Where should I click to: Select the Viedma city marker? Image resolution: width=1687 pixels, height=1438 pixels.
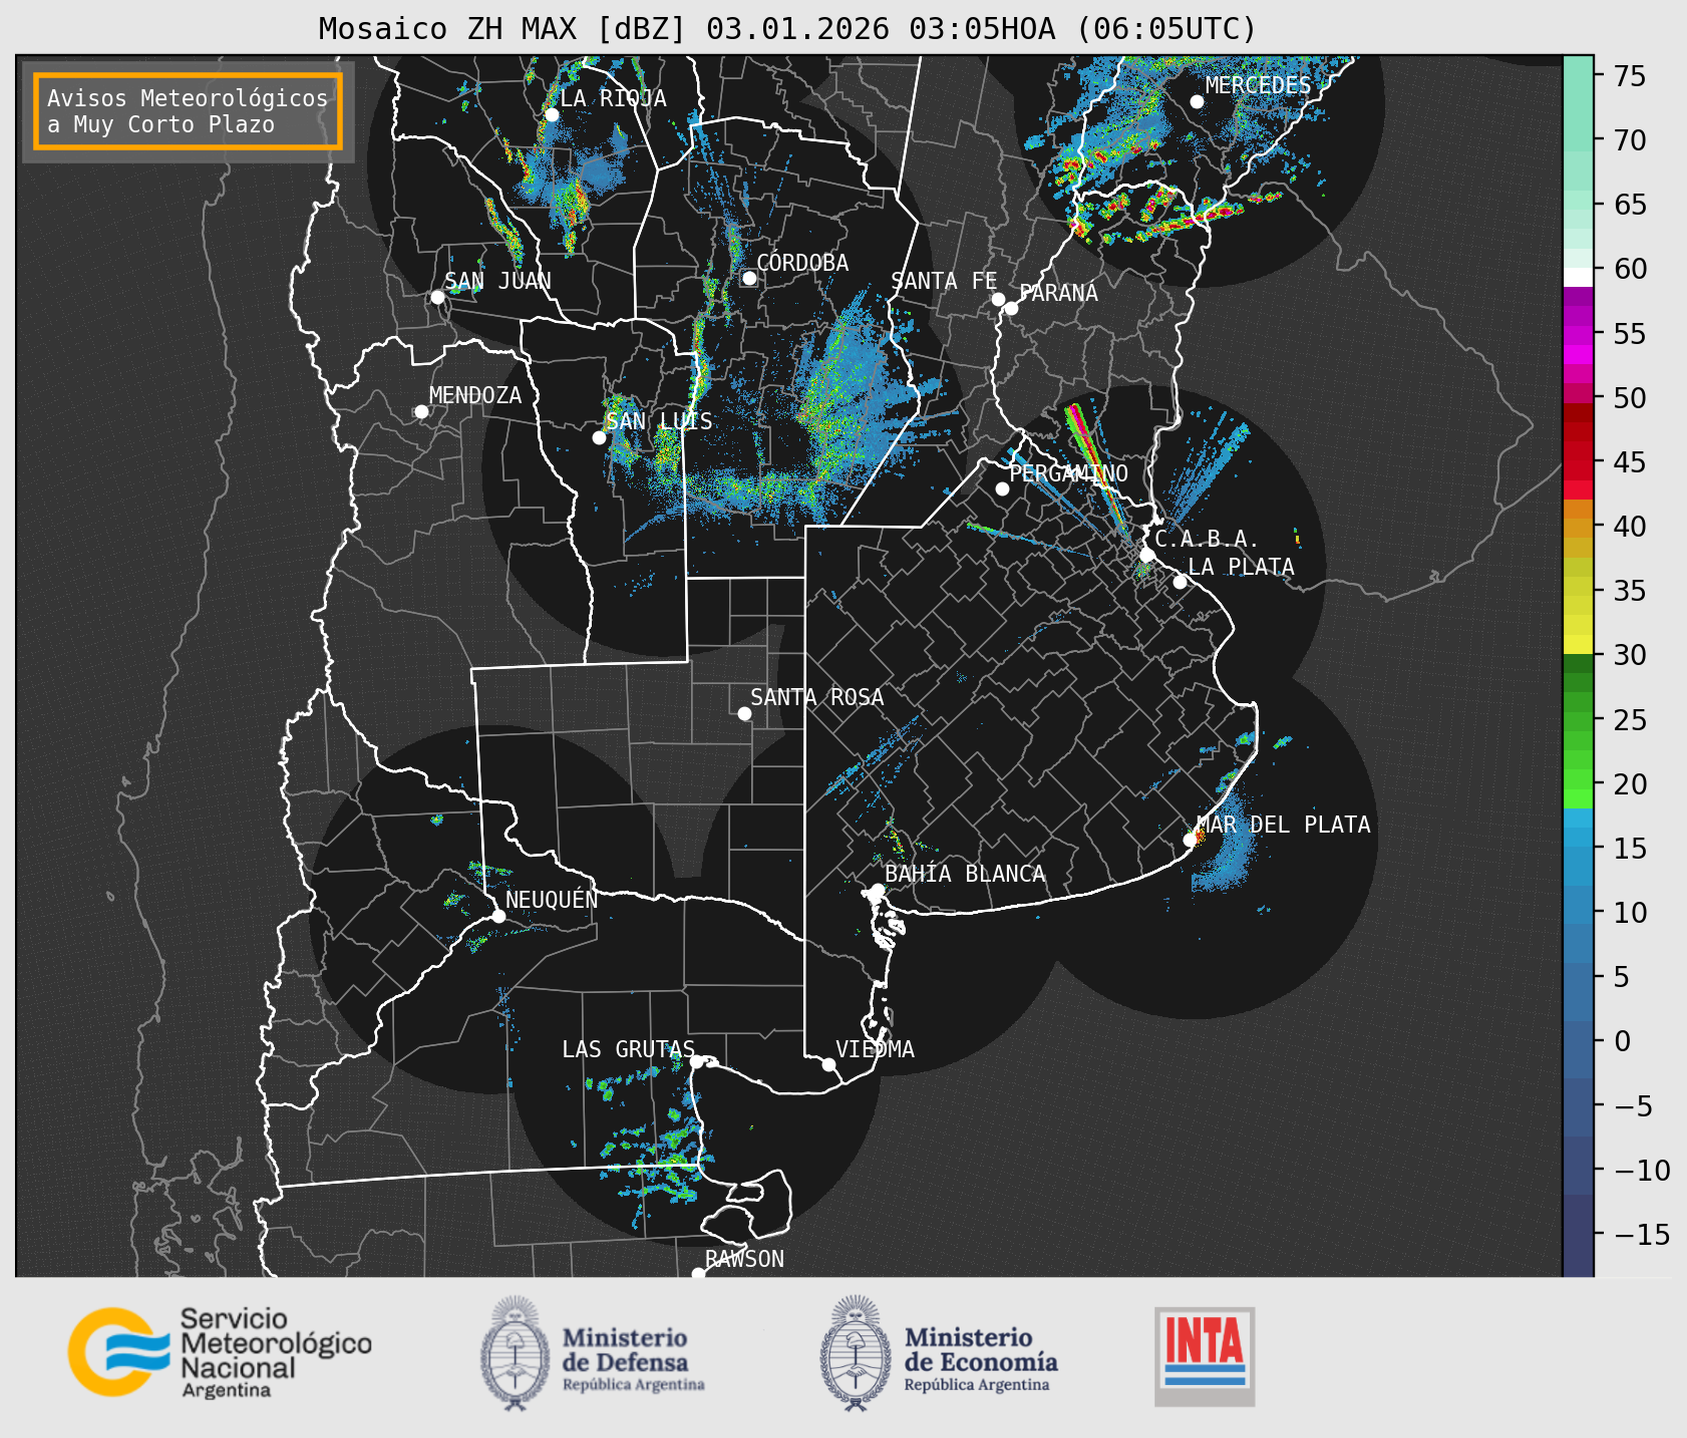point(829,1064)
